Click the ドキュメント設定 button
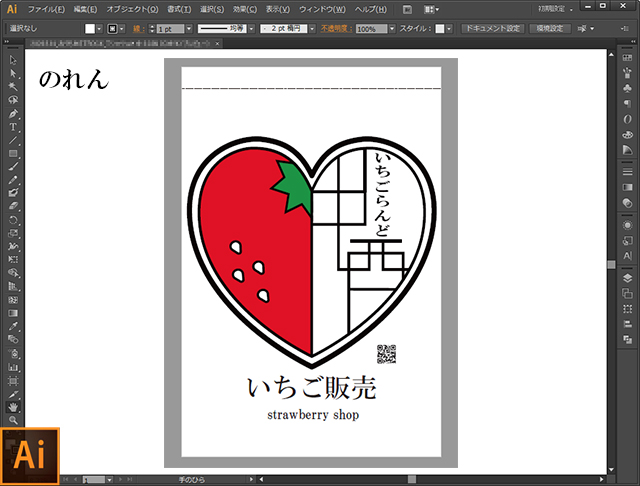This screenshot has height=486, width=640. (x=493, y=29)
